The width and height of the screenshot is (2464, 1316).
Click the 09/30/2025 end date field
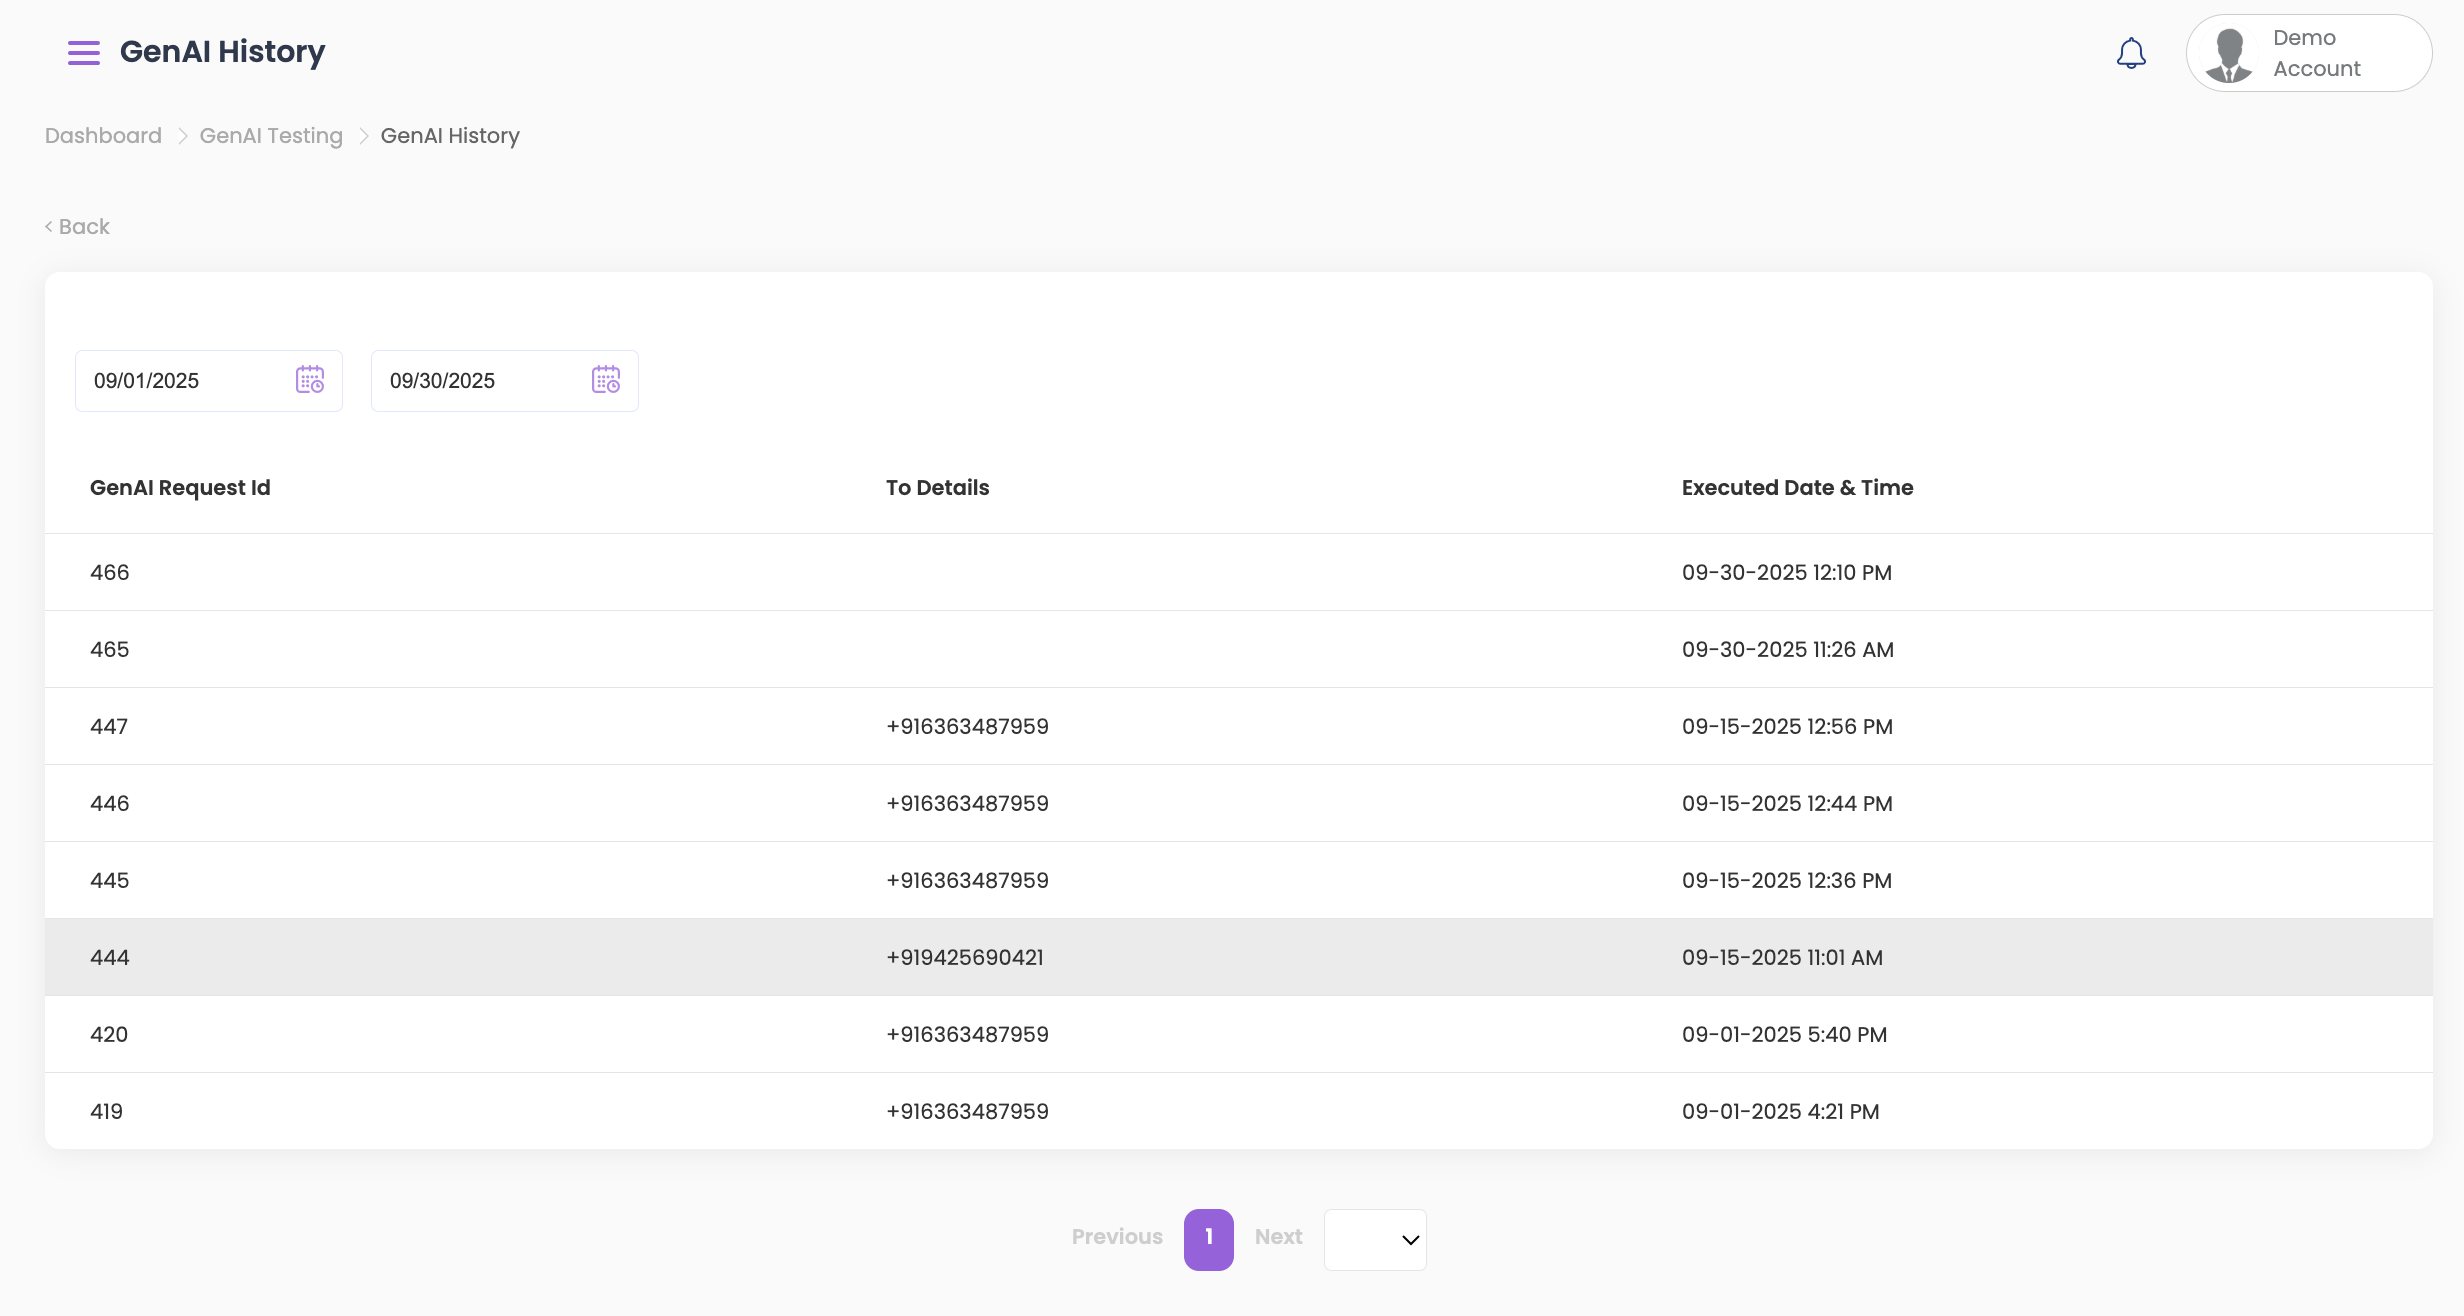tap(476, 381)
